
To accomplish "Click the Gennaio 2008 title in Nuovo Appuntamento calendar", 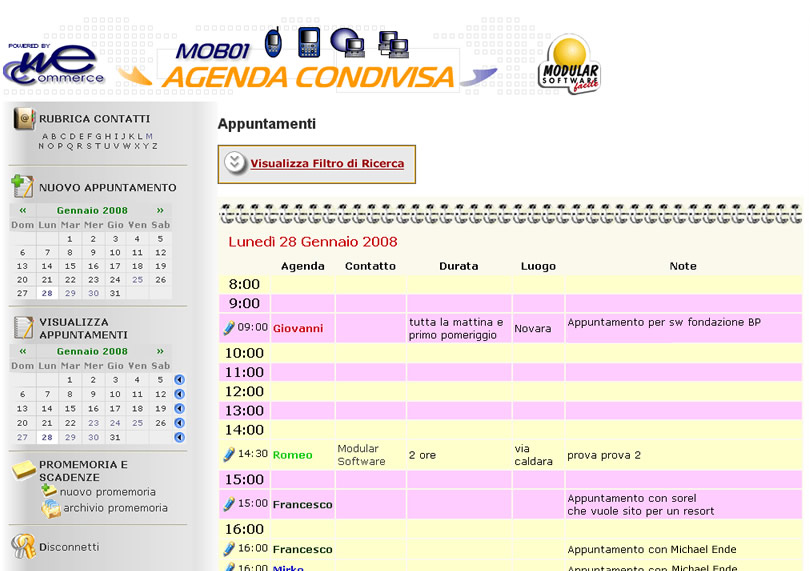I will [92, 210].
